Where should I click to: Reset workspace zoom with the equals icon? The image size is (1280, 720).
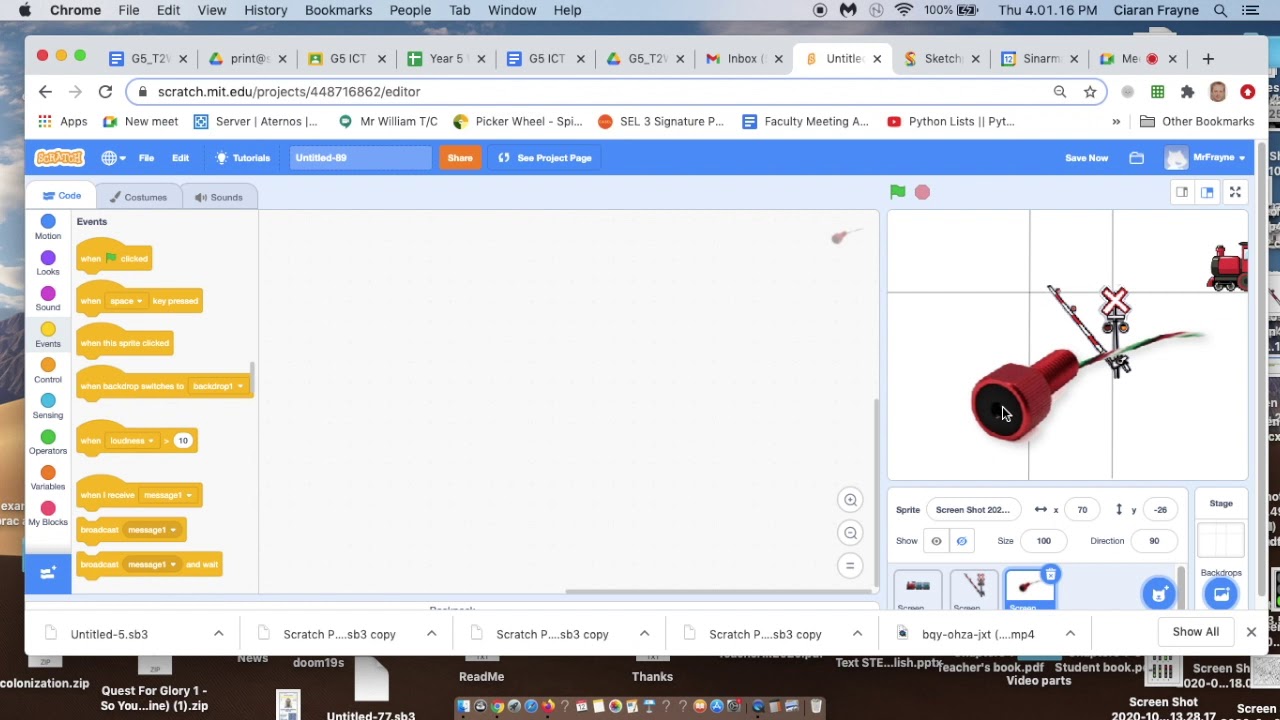[x=850, y=566]
